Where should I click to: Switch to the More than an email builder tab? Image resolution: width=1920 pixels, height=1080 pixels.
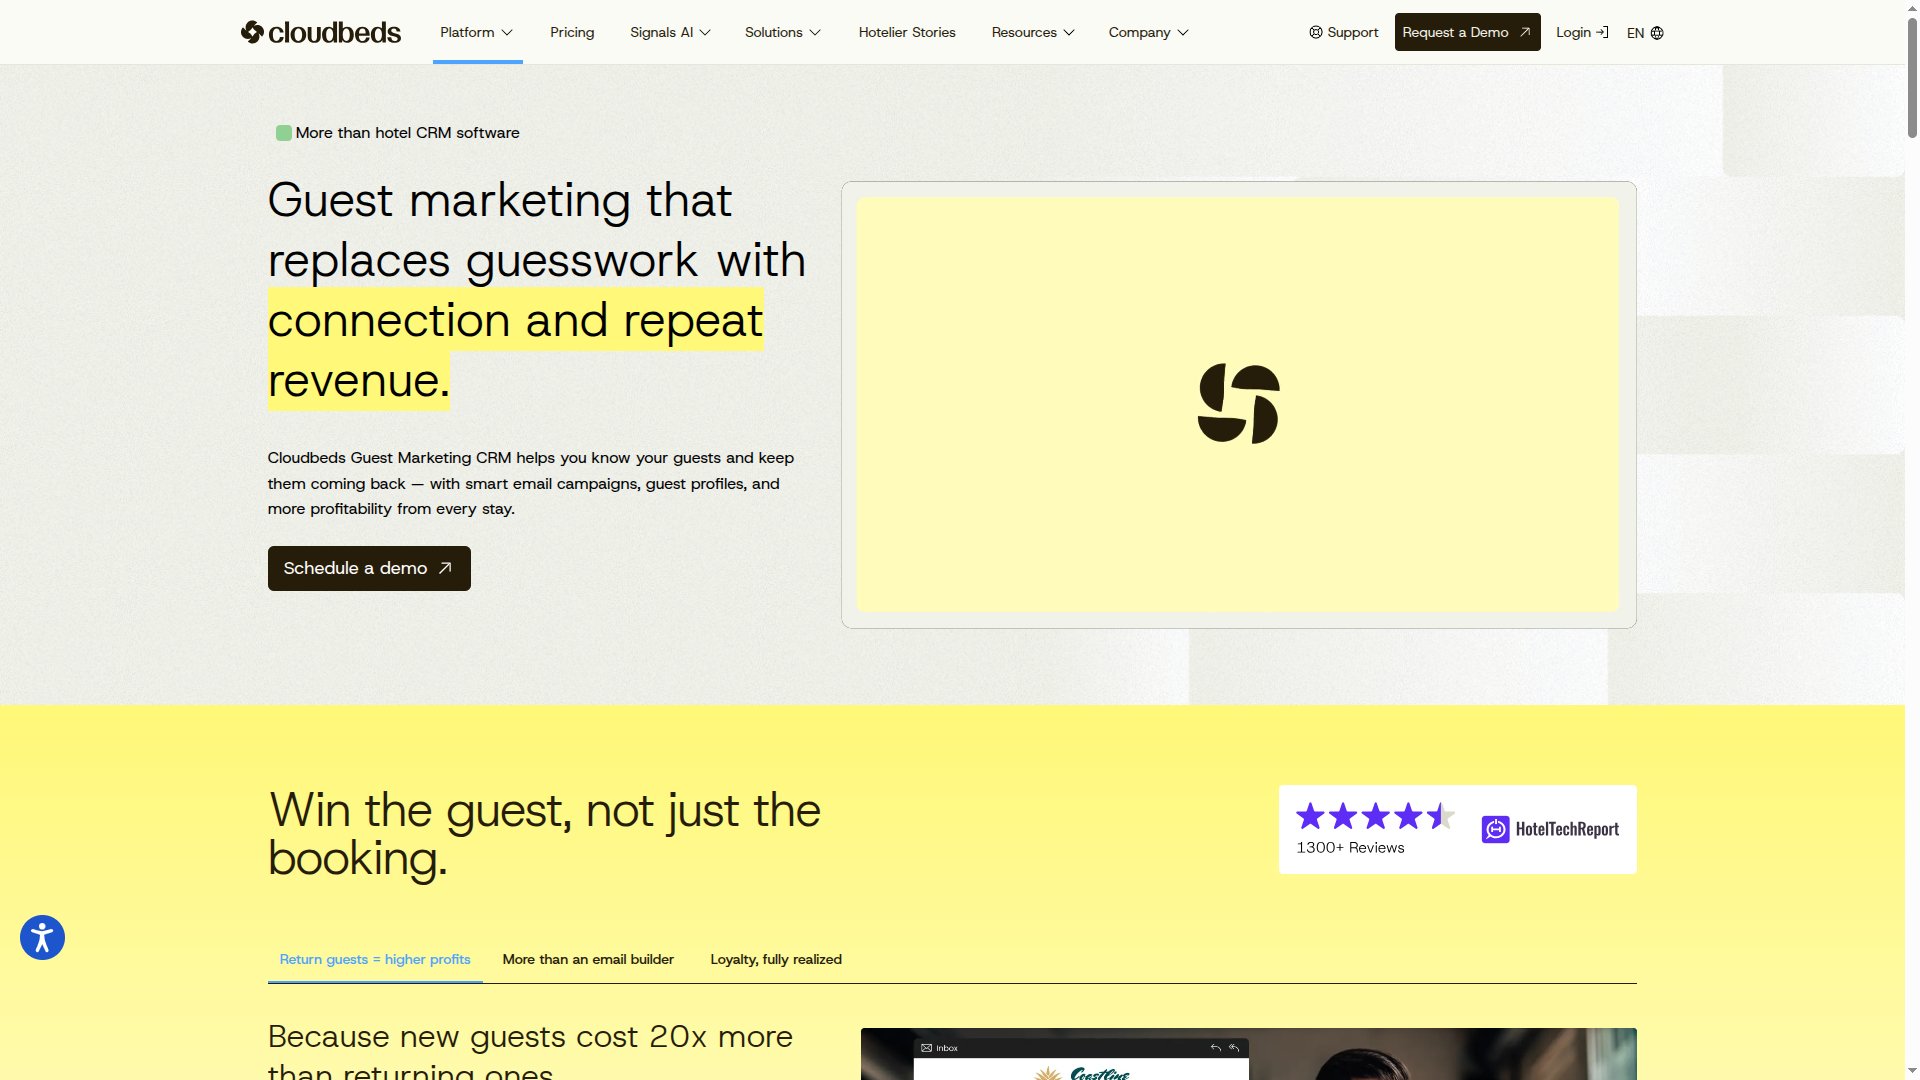(x=588, y=959)
